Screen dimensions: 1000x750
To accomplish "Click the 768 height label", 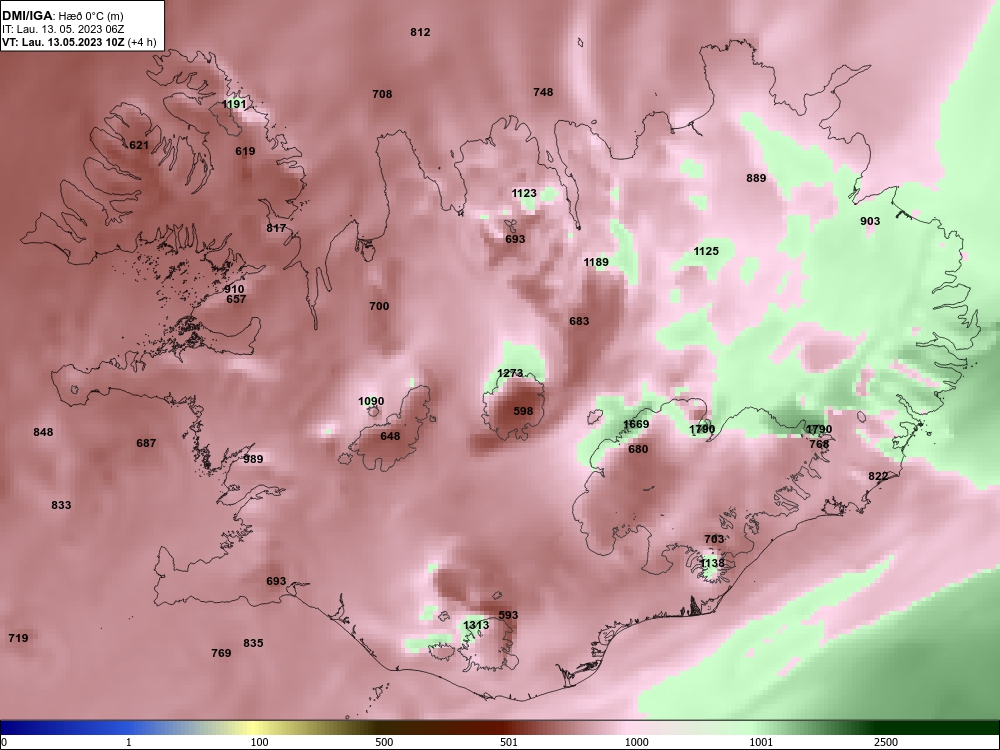I will (819, 444).
